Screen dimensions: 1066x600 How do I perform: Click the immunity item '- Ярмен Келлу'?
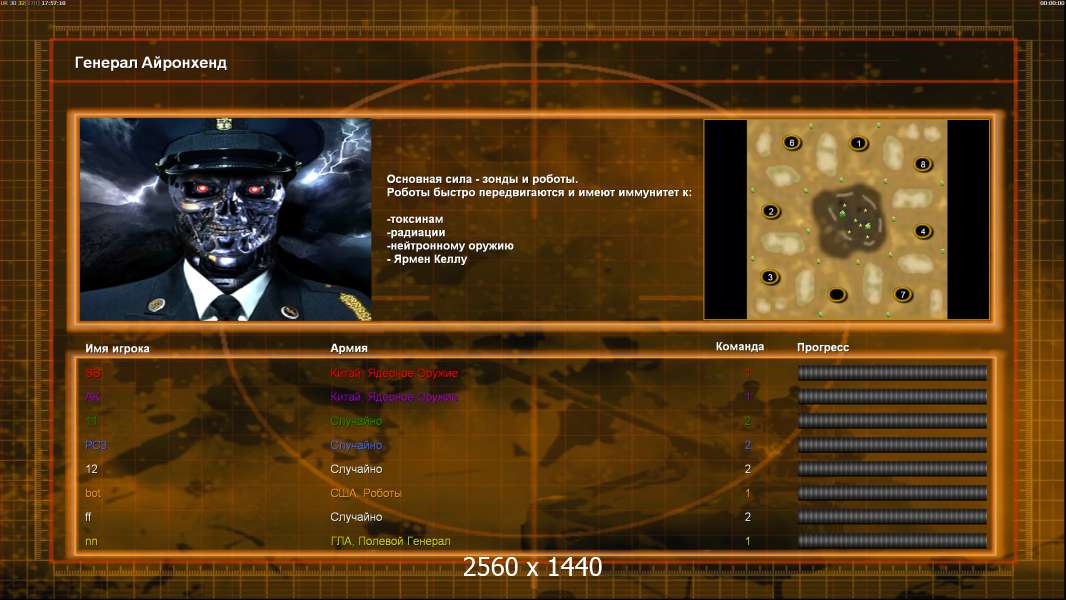click(x=427, y=259)
